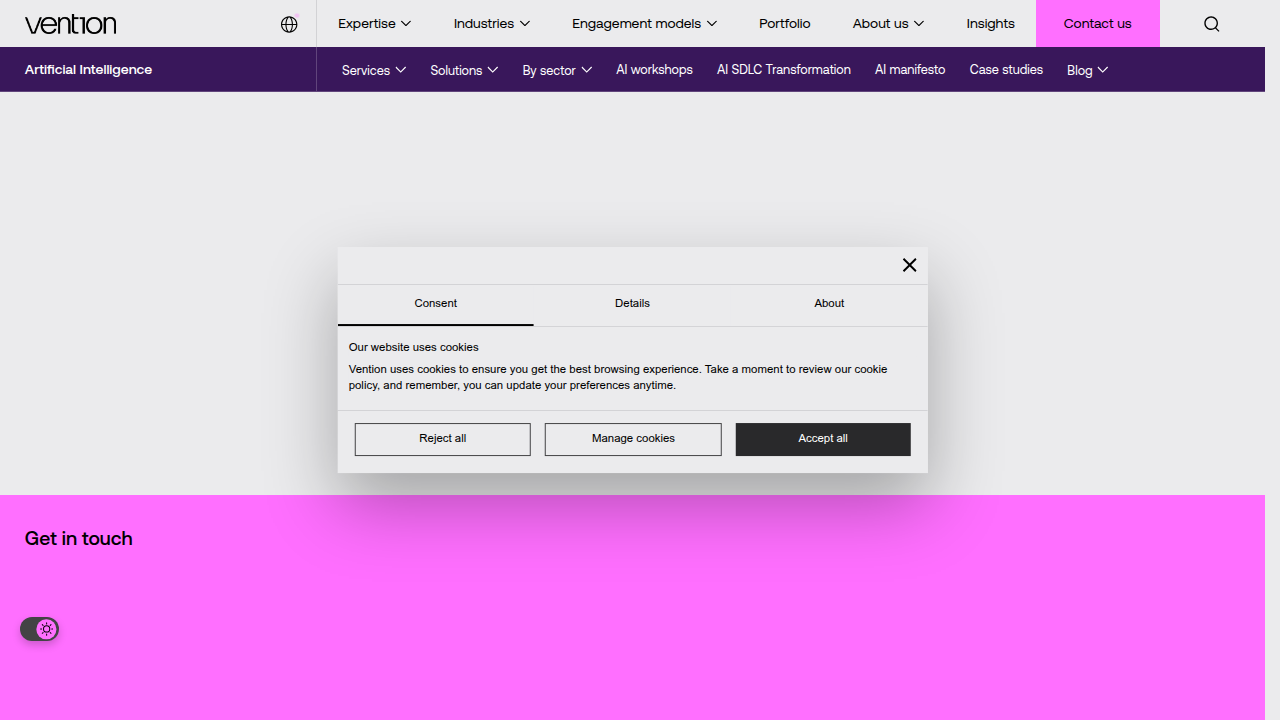The width and height of the screenshot is (1280, 720).
Task: Select the Consent tab
Action: pos(436,304)
